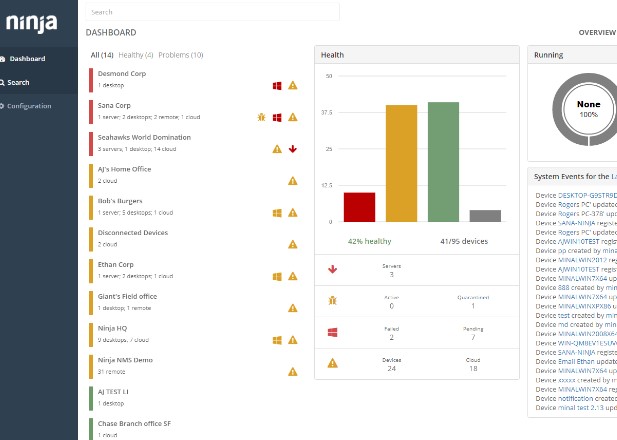Open device link SANA-NINJA in first event
Image resolution: width=617 pixels, height=440 pixels.
pos(576,223)
